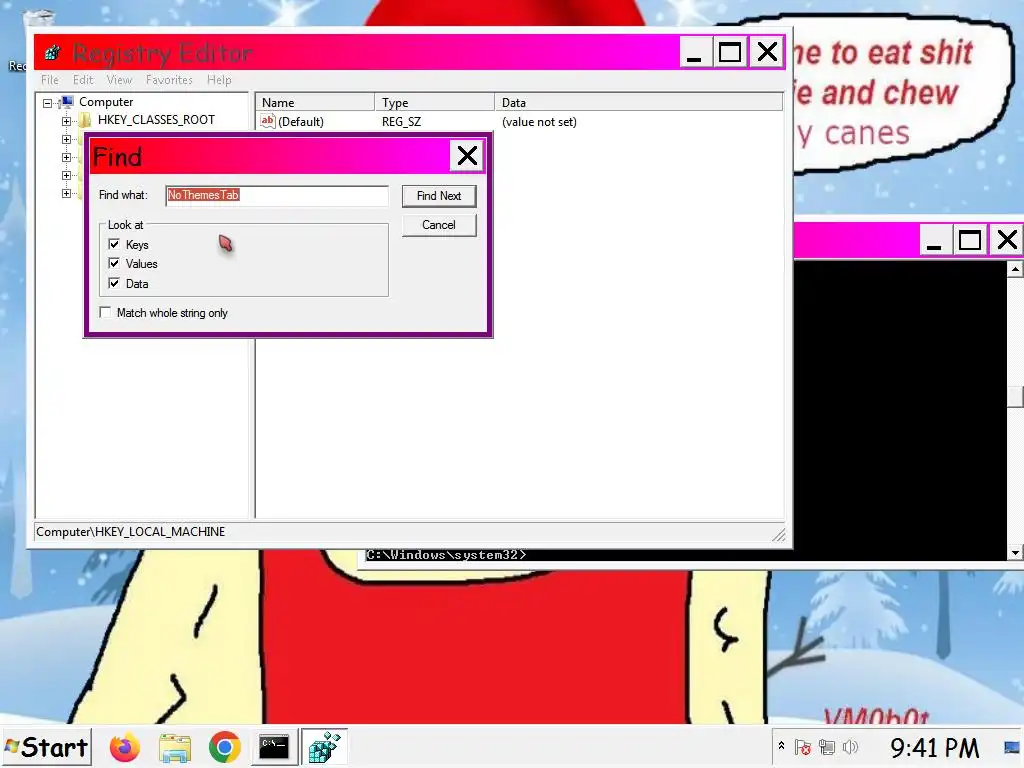Image resolution: width=1024 pixels, height=768 pixels.
Task: Click the 9:41 PM clock
Action: click(935, 747)
